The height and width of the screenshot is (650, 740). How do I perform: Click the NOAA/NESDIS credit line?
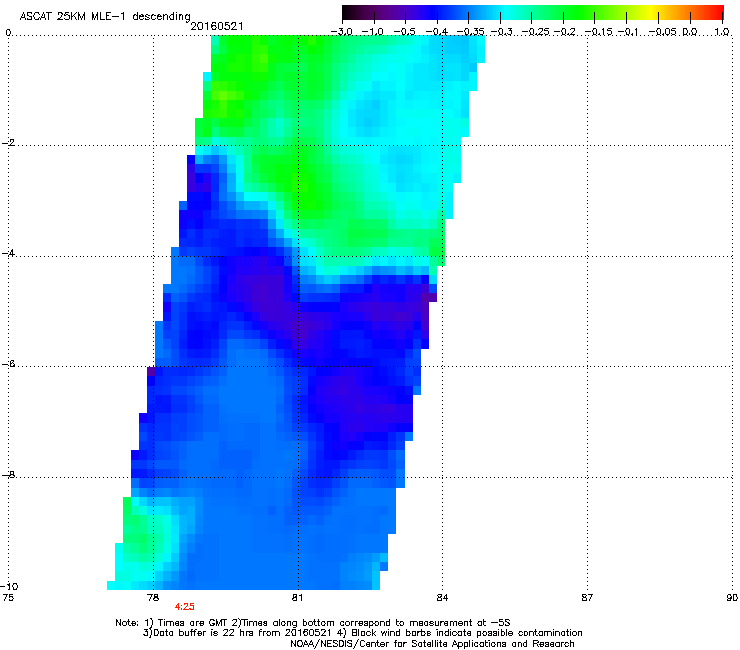coord(432,644)
